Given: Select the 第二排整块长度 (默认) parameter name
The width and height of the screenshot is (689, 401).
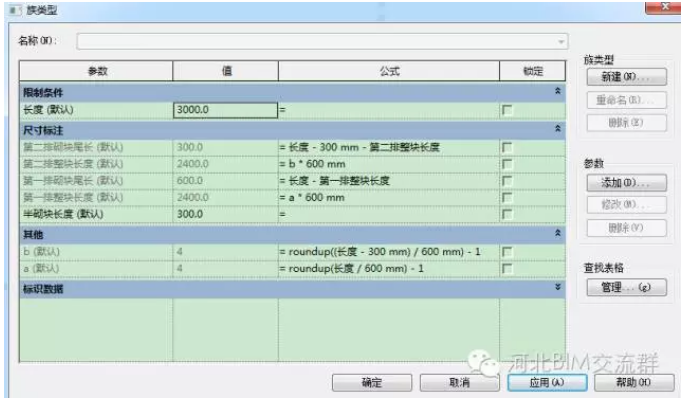Looking at the screenshot, I should [73, 164].
